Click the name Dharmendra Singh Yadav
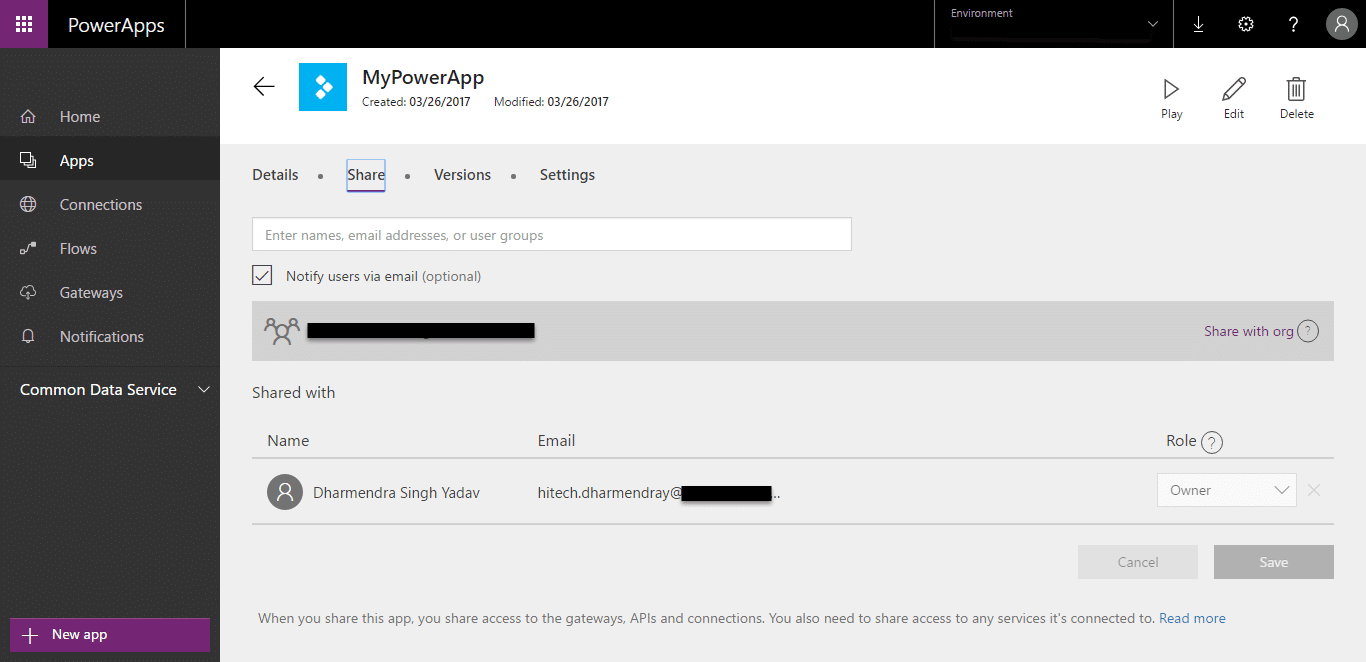 click(x=396, y=493)
